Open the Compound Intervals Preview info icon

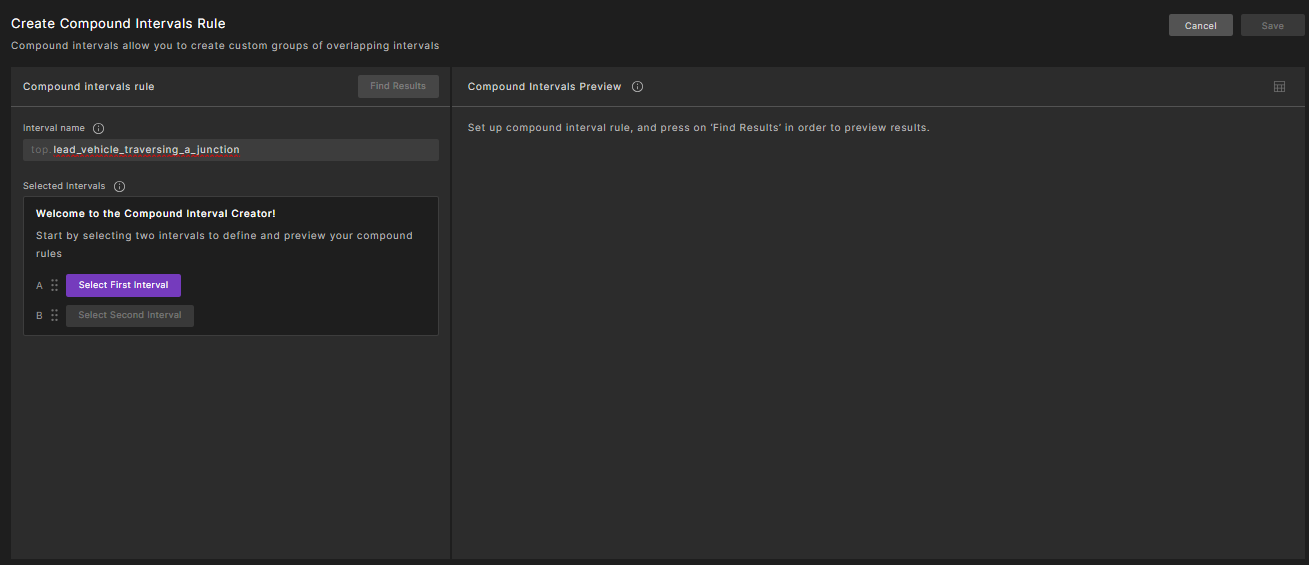coord(637,87)
